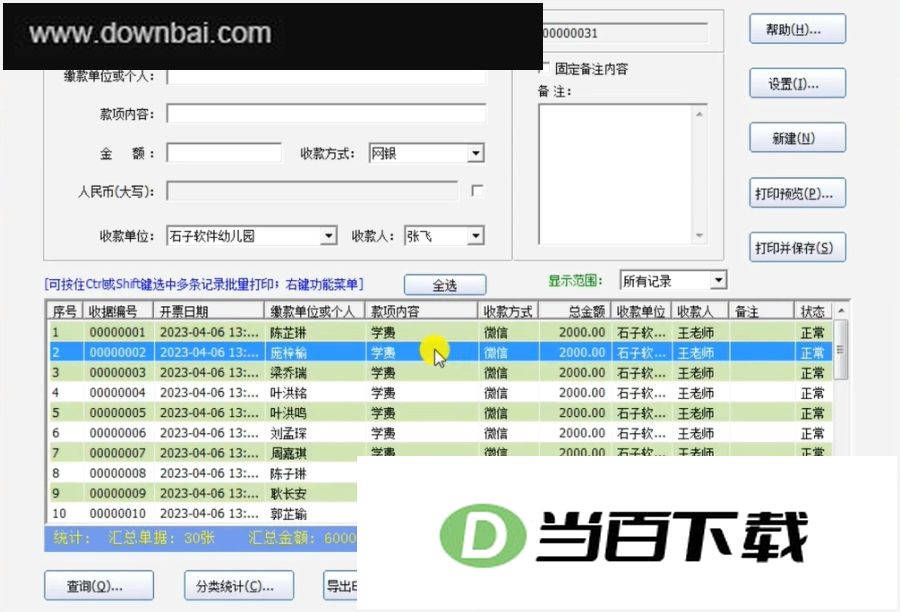Click scroll up arrow in 备注 box
This screenshot has width=900, height=612.
(699, 114)
